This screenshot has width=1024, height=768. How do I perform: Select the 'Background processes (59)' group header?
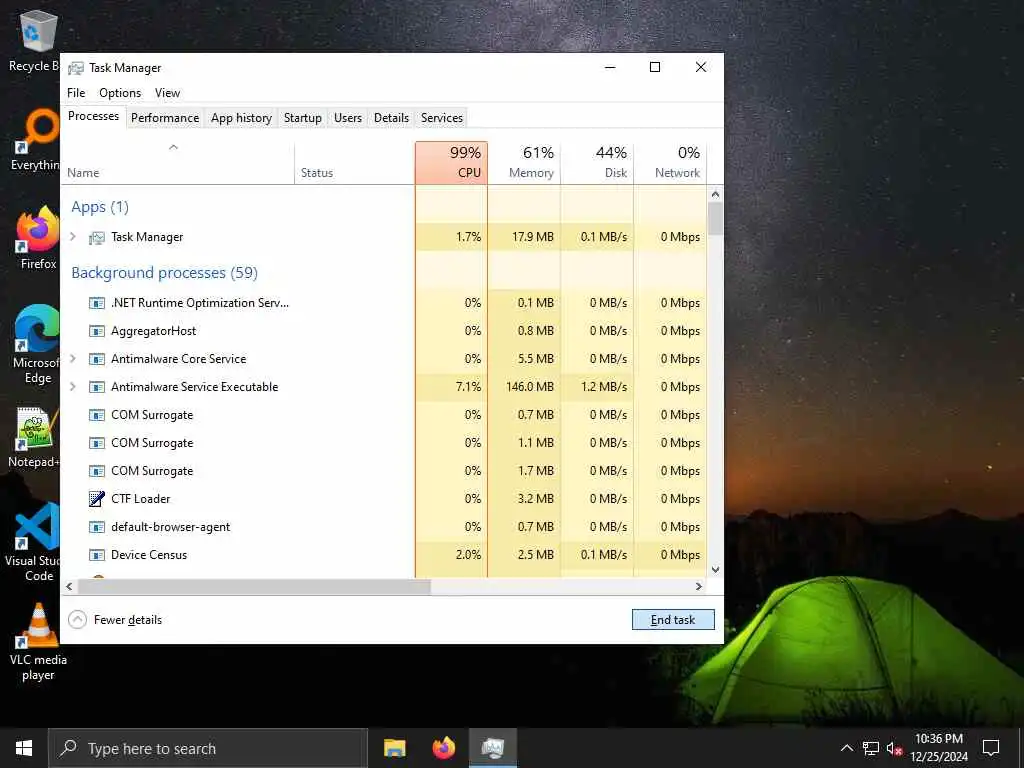pyautogui.click(x=165, y=273)
